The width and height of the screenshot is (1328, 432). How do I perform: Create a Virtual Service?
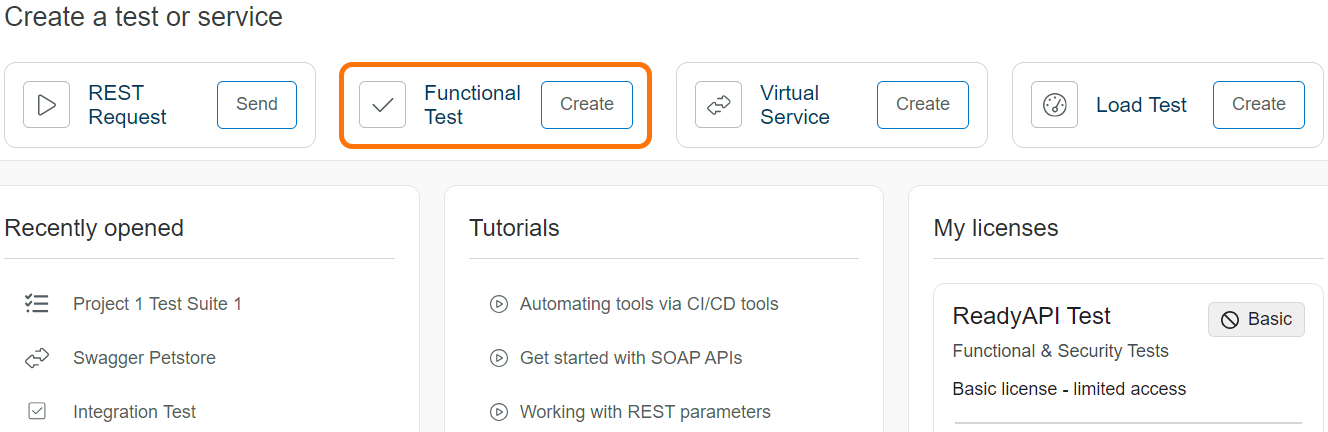pos(923,105)
